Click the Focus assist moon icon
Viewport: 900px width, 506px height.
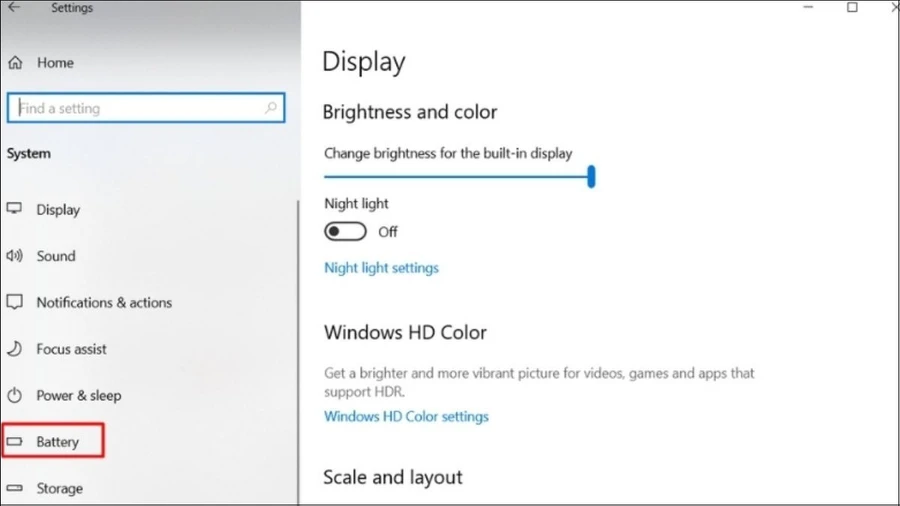click(15, 348)
